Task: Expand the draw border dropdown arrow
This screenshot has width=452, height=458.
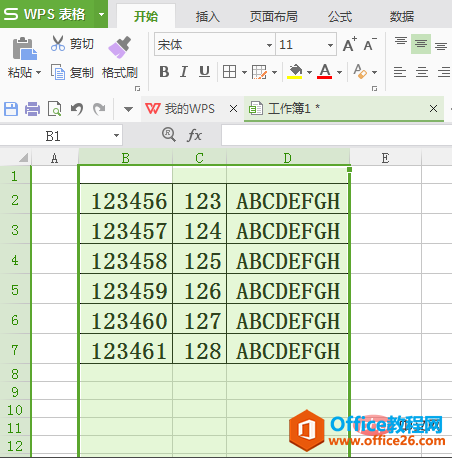Action: click(x=274, y=72)
